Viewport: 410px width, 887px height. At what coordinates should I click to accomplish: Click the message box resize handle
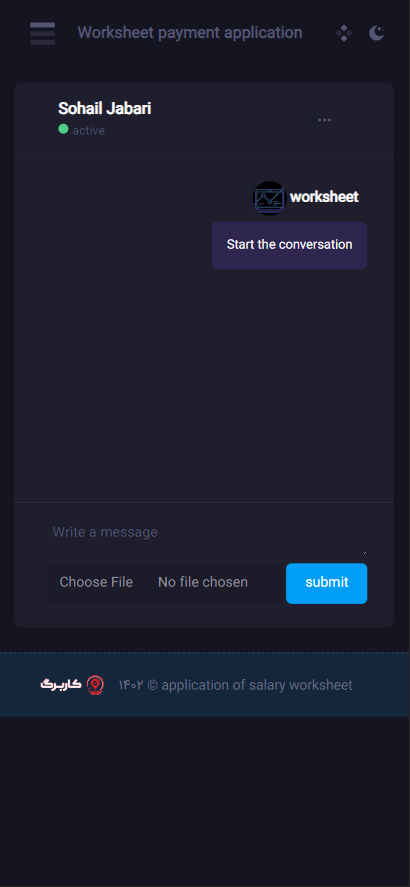[364, 553]
